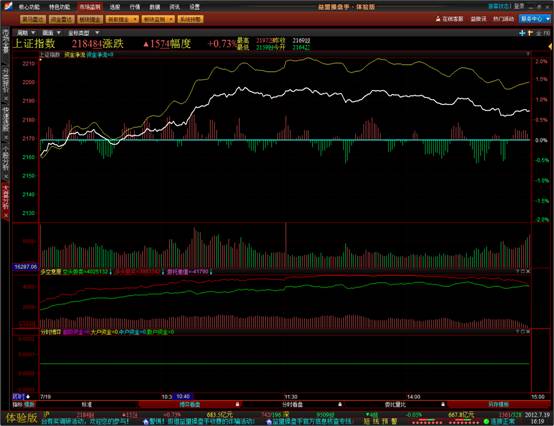Close the 多空 indicator panel
Image resolution: width=554 pixels, height=426 pixels.
528,271
